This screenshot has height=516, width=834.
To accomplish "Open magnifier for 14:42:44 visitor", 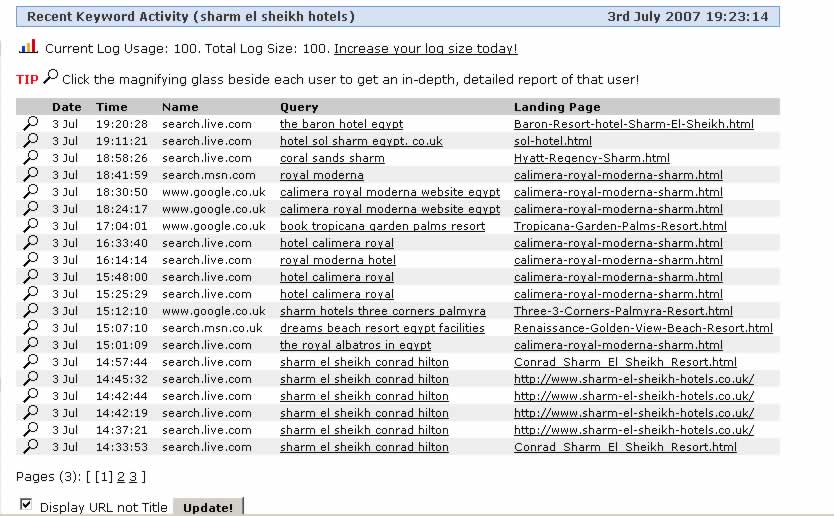I will pos(31,396).
